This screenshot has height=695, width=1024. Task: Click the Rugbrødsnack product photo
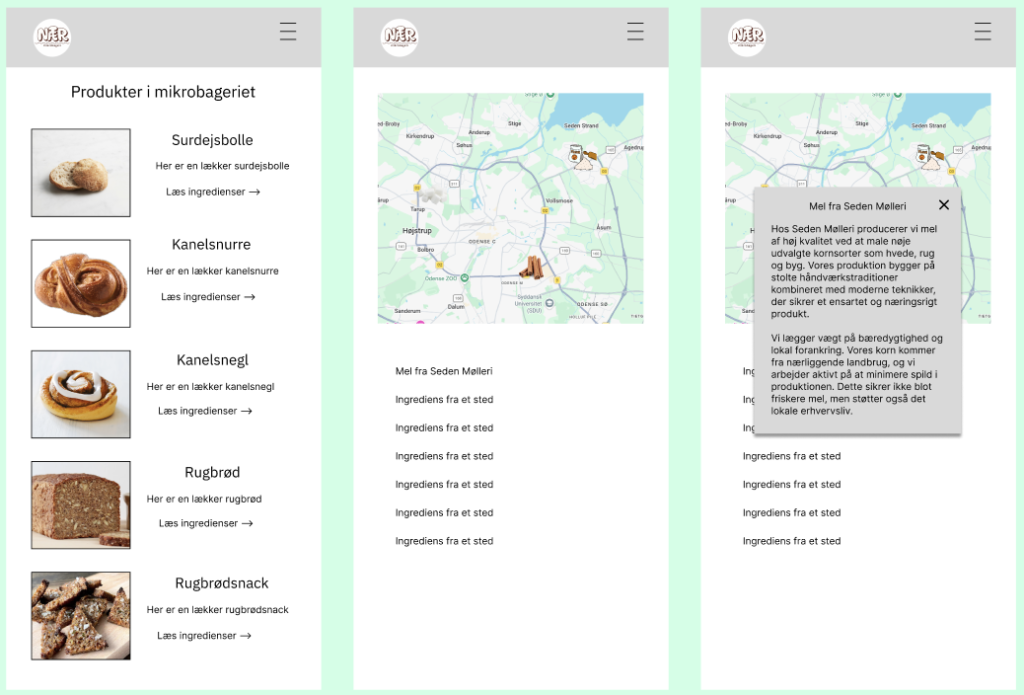(x=81, y=616)
